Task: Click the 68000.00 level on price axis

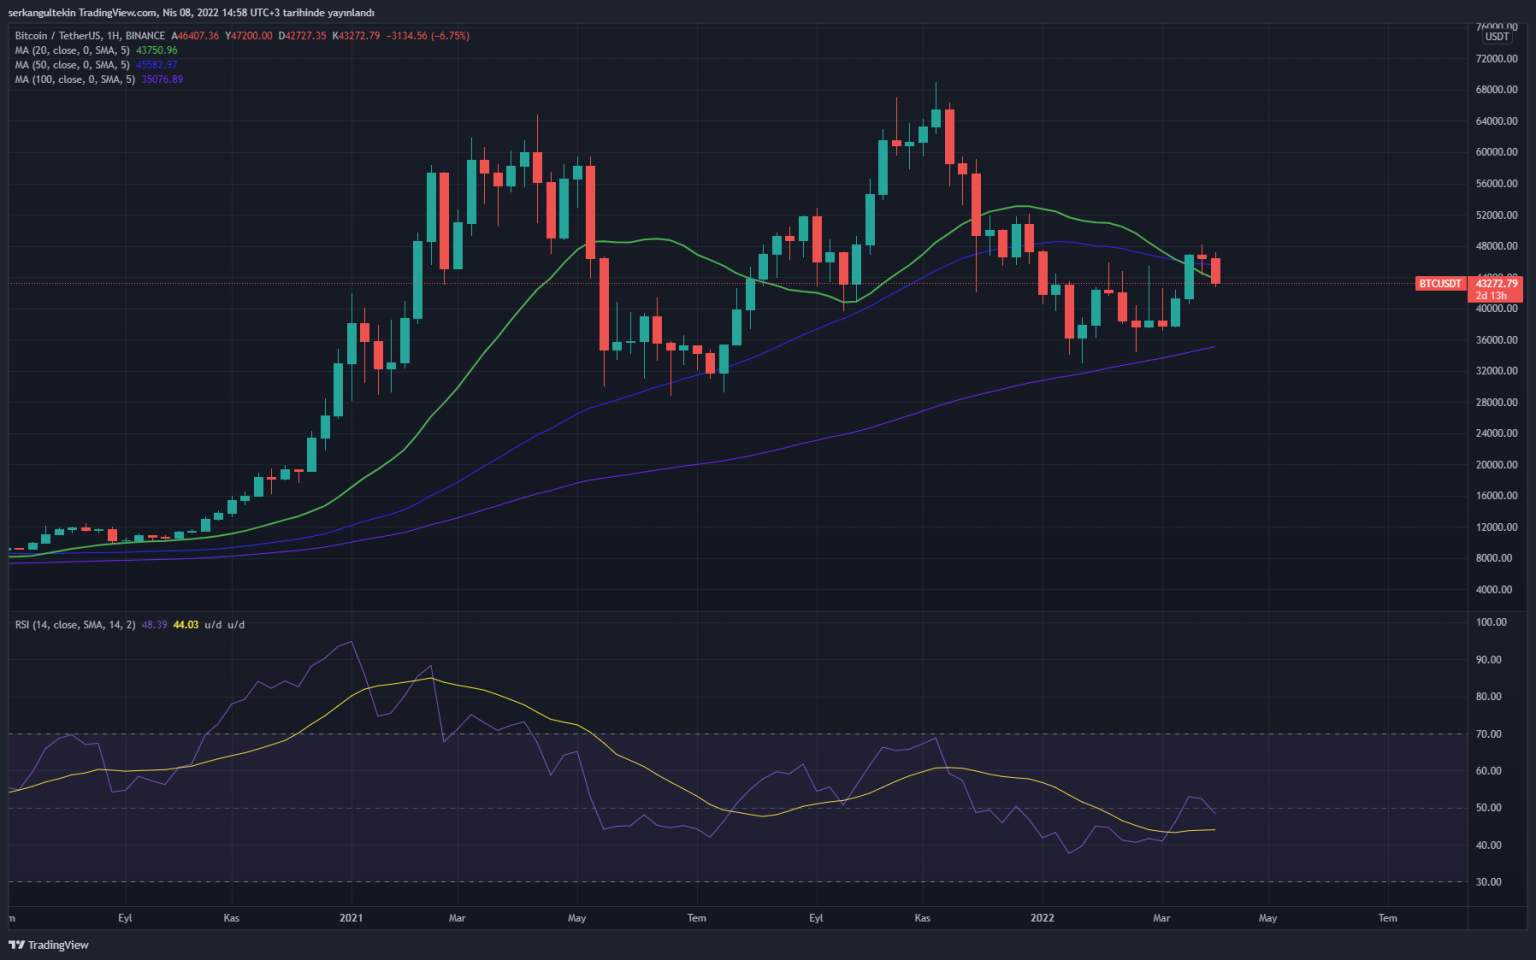Action: point(1496,90)
